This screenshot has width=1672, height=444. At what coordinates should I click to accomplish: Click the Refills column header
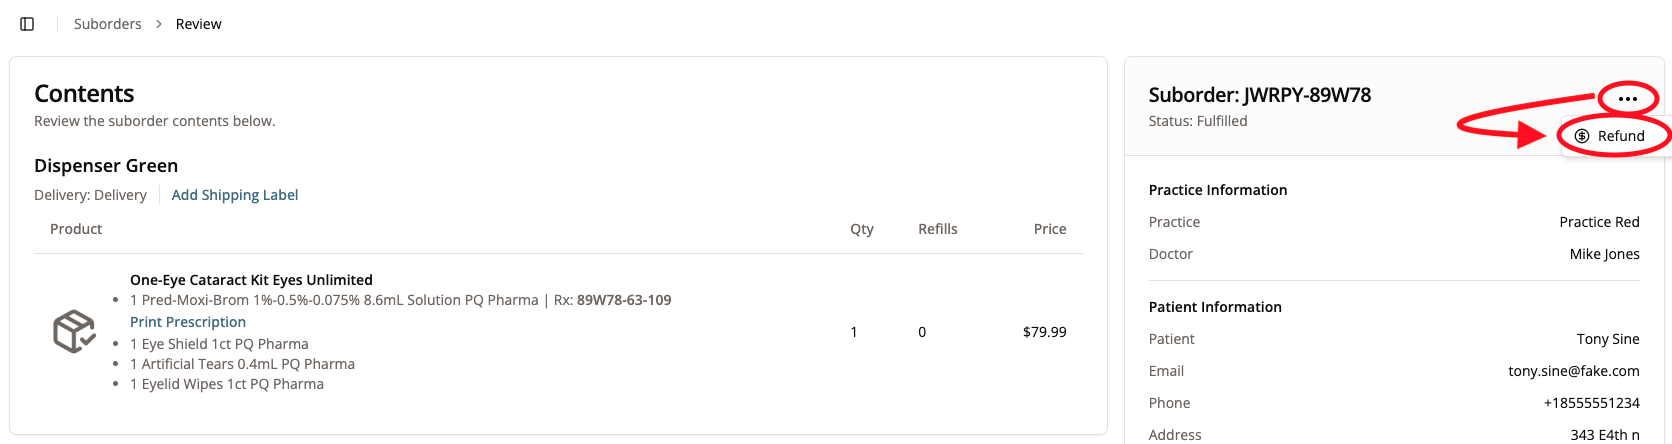pyautogui.click(x=938, y=229)
